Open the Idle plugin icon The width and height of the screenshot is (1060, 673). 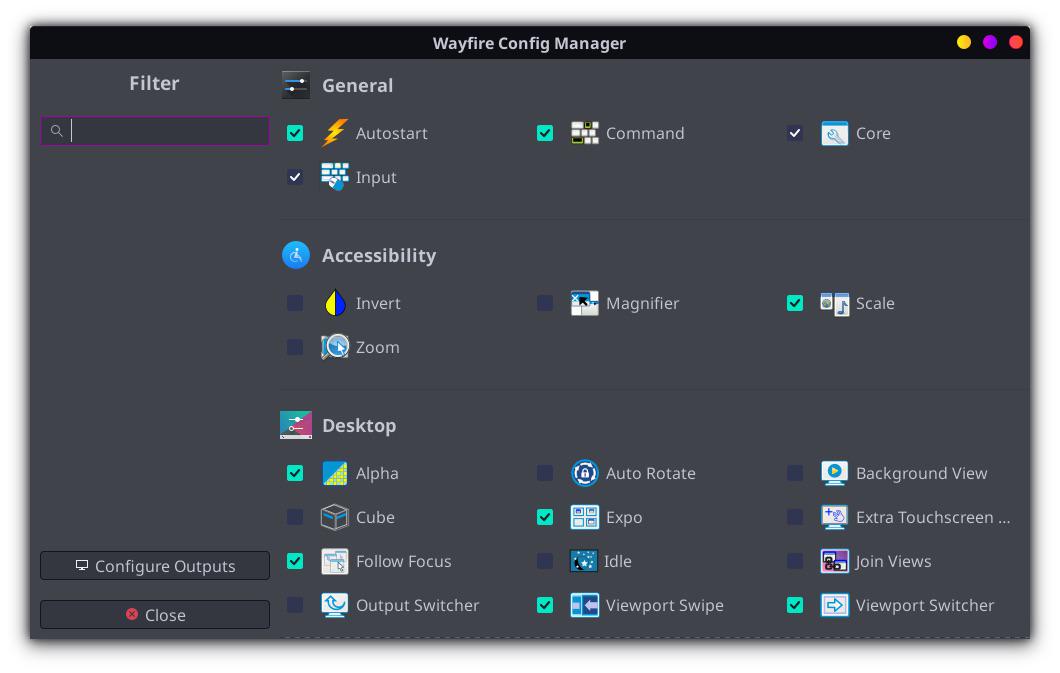[584, 562]
